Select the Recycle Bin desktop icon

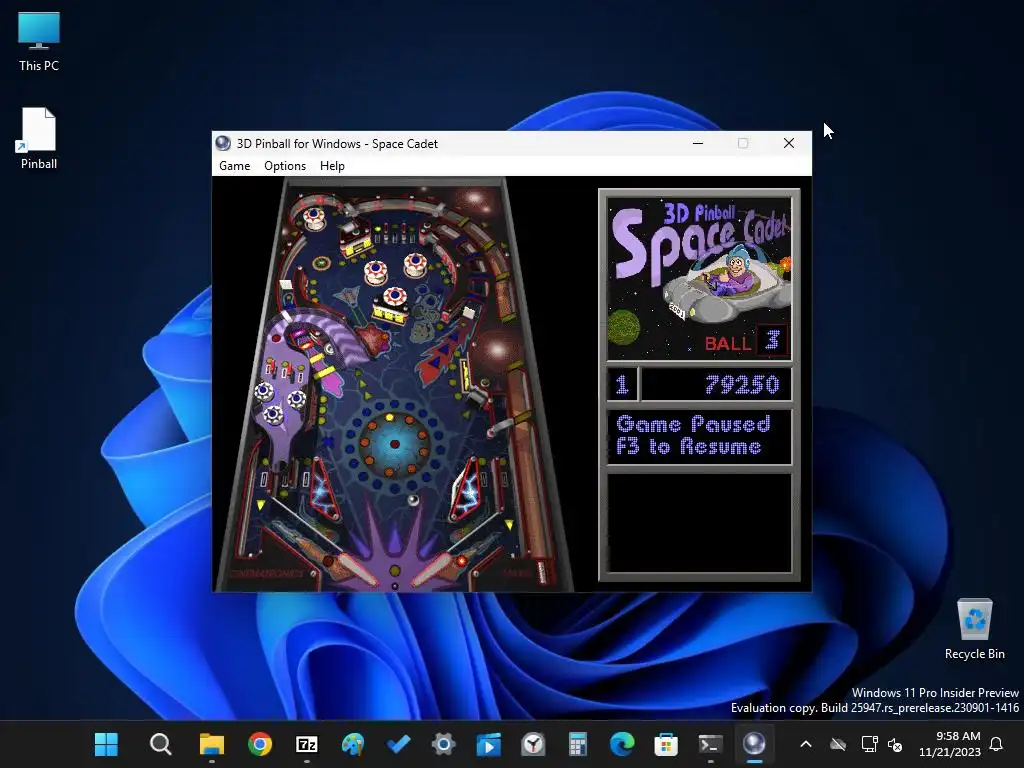[x=974, y=630]
